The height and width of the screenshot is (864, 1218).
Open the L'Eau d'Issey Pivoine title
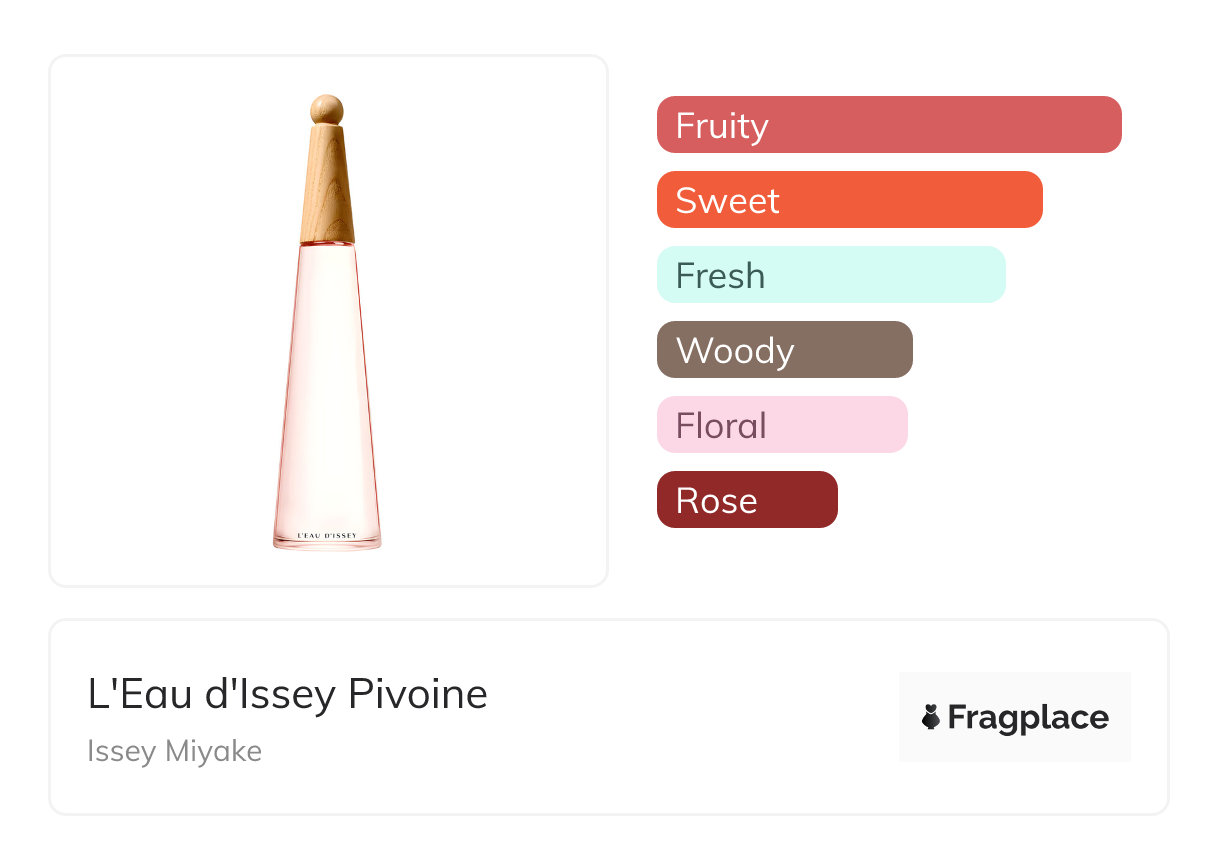[x=288, y=694]
